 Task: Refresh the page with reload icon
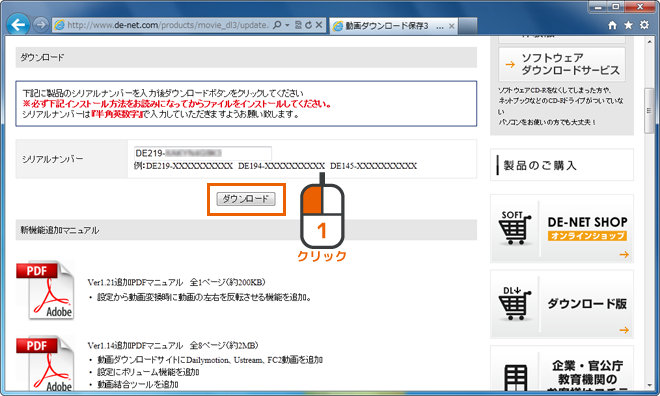click(308, 25)
